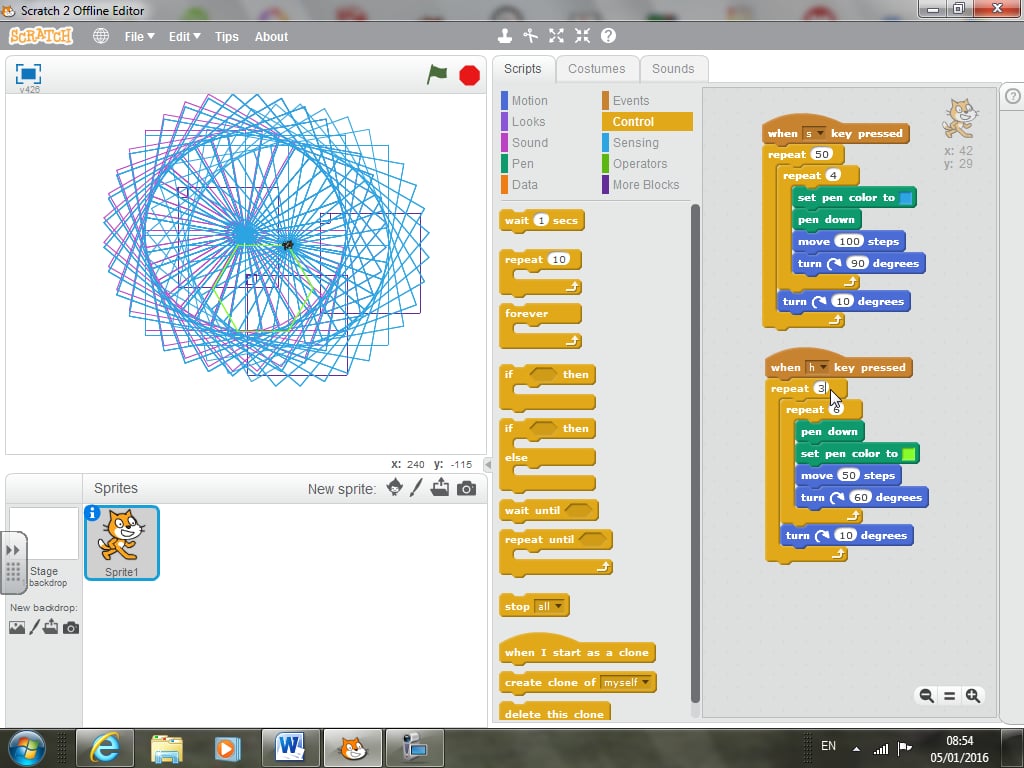Show hidden system tray icons

pyautogui.click(x=856, y=748)
